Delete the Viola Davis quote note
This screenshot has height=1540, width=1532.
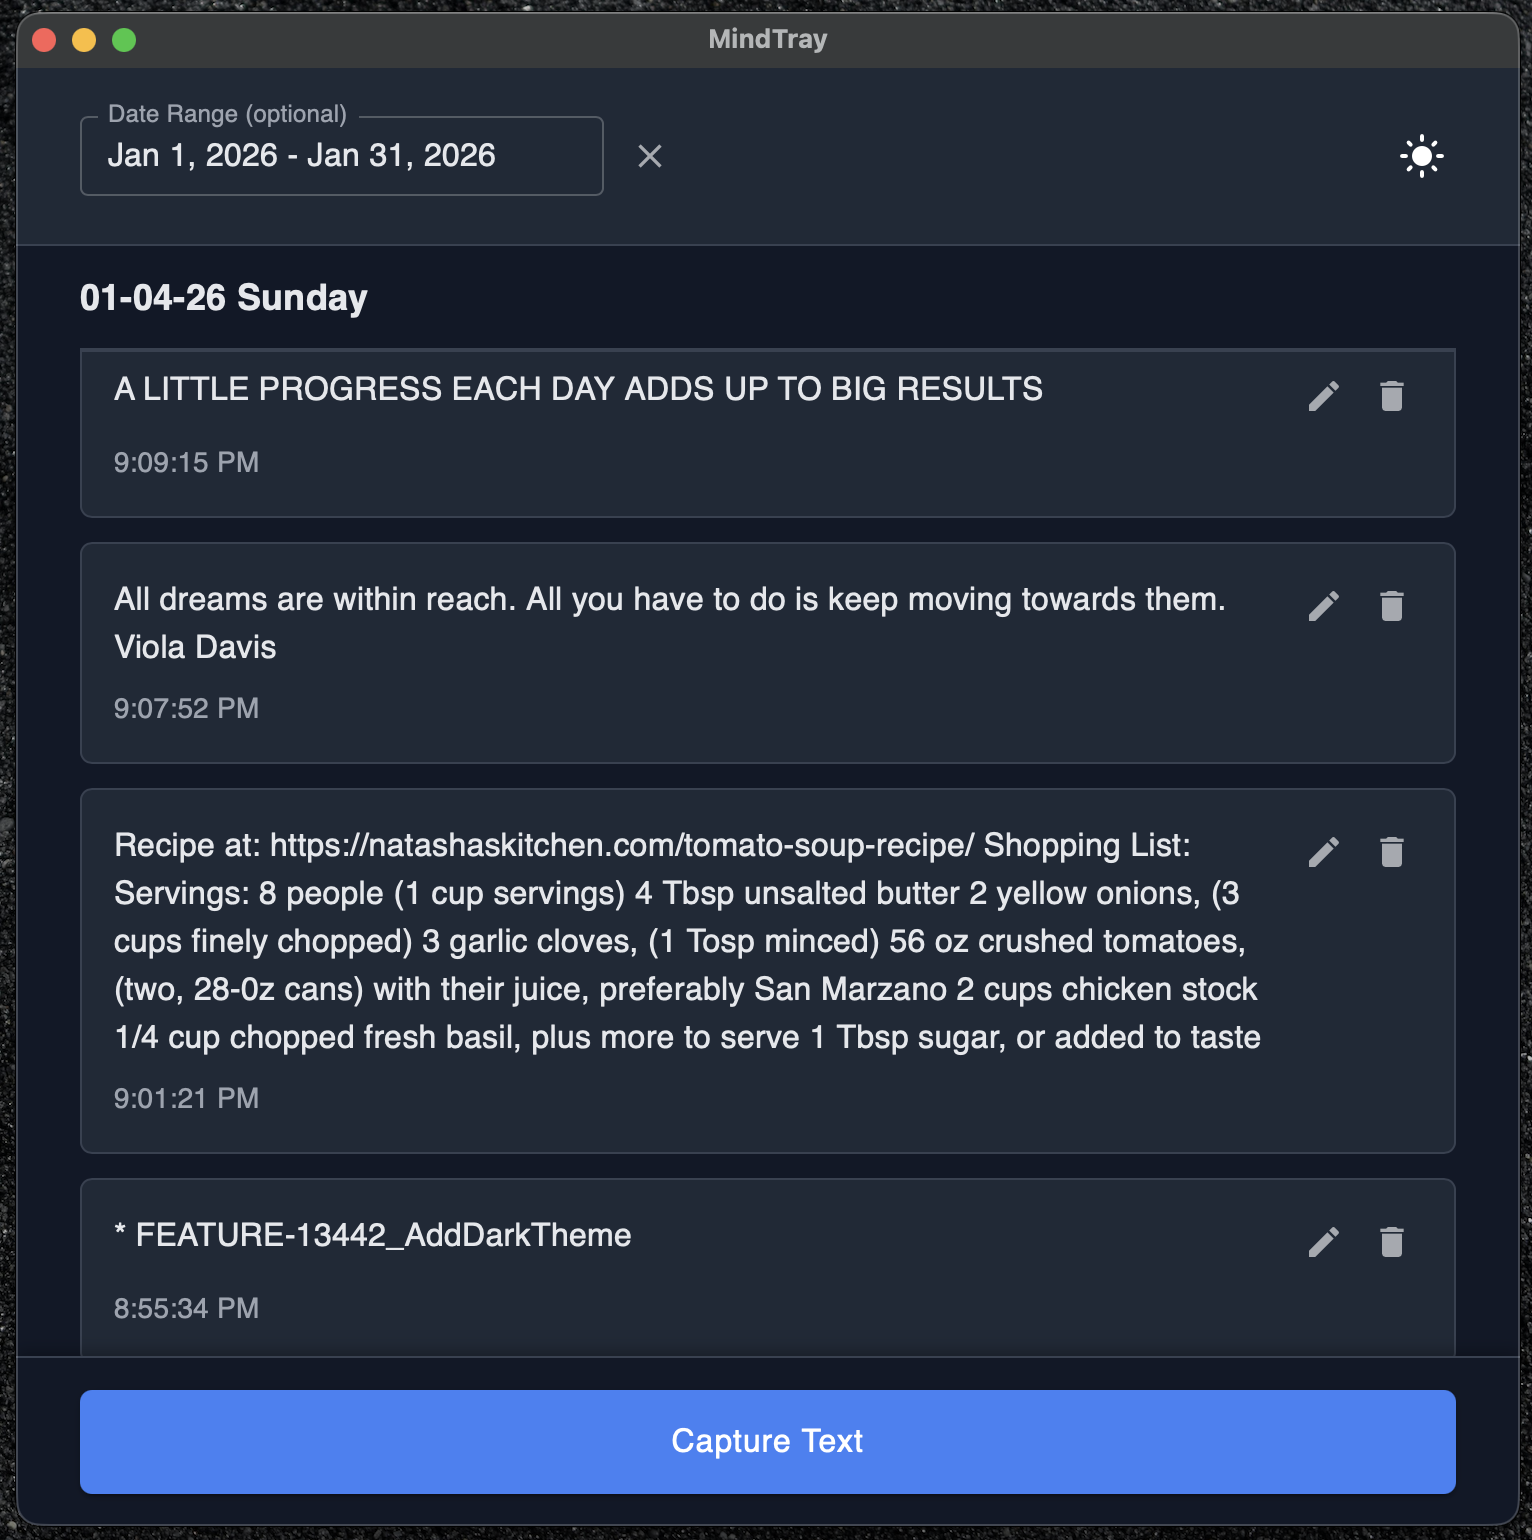(1391, 606)
